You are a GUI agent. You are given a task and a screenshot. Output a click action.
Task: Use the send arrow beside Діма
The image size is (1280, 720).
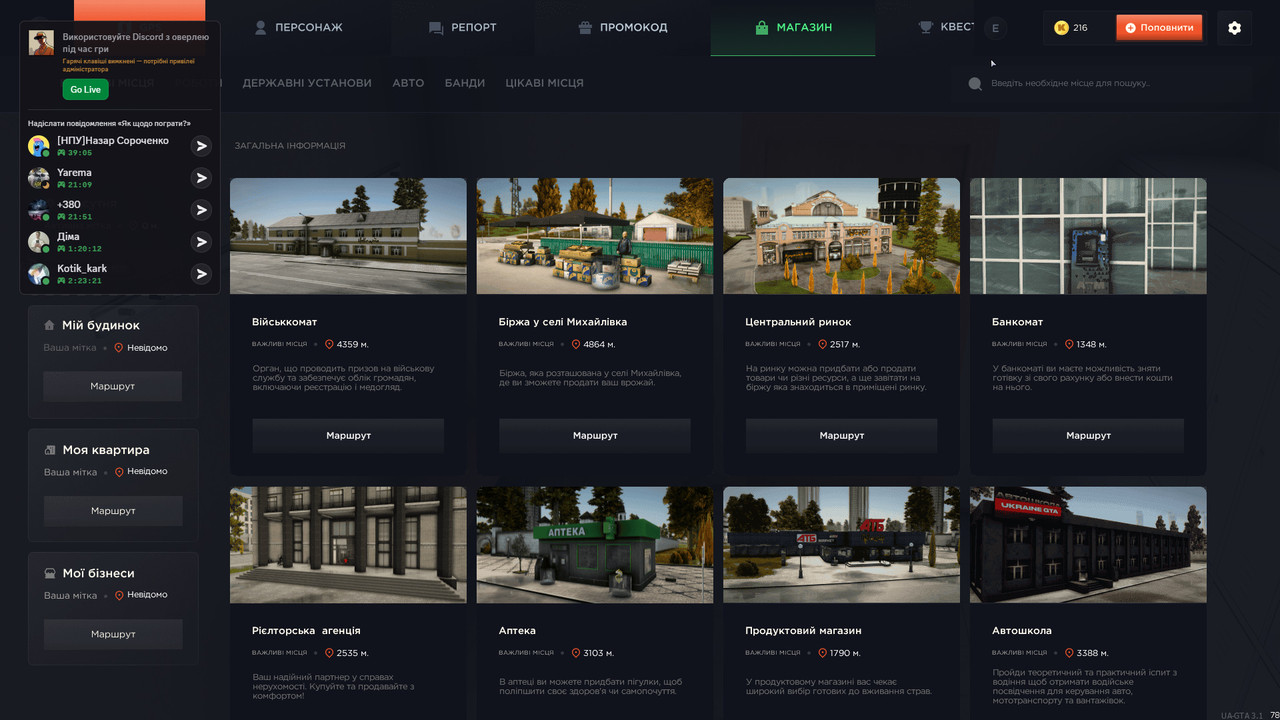pos(201,242)
